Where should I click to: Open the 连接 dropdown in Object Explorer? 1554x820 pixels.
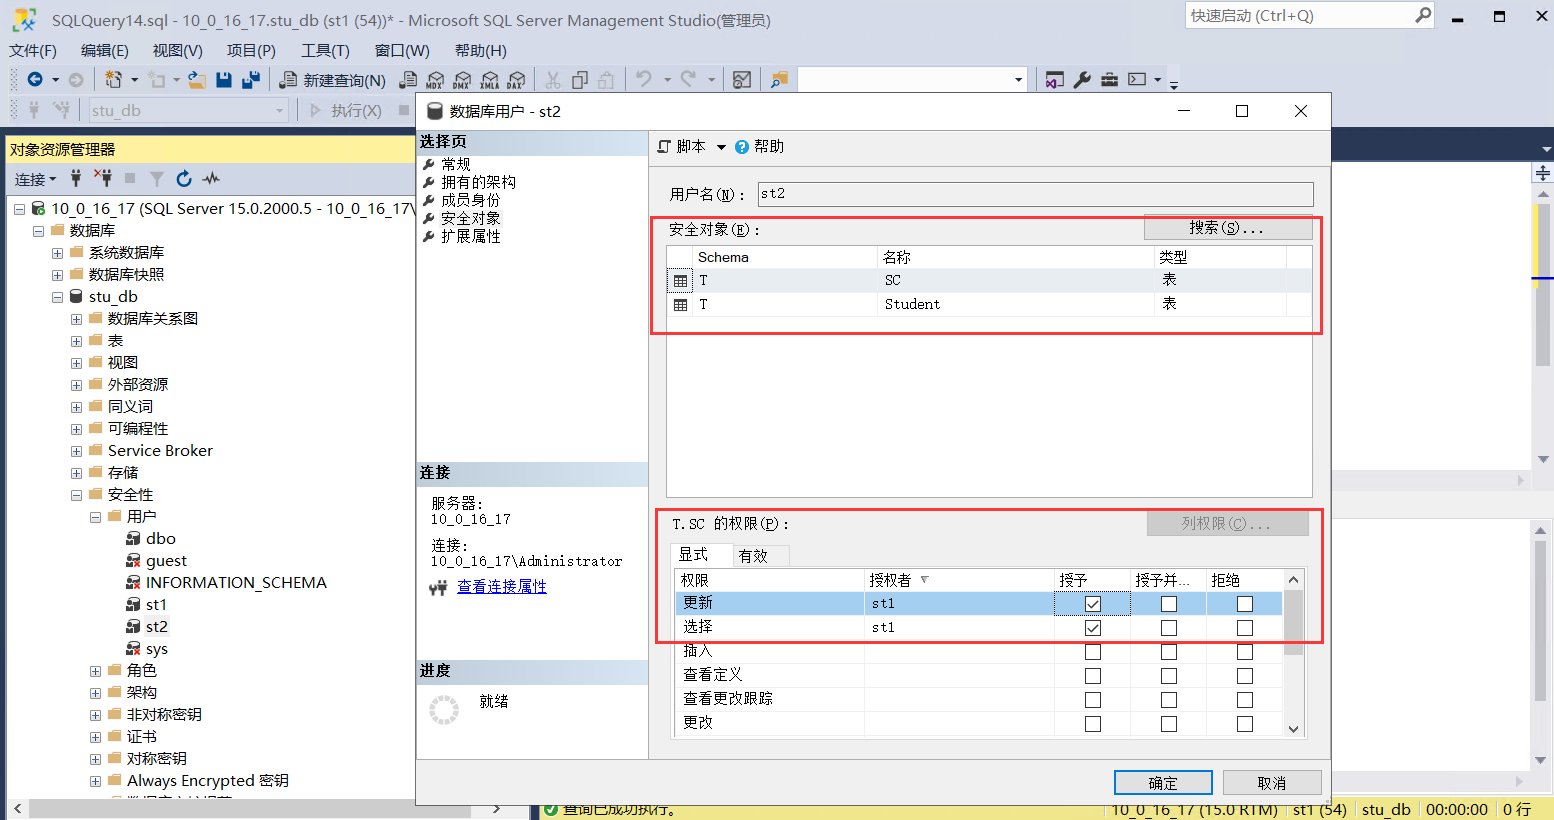(x=35, y=179)
